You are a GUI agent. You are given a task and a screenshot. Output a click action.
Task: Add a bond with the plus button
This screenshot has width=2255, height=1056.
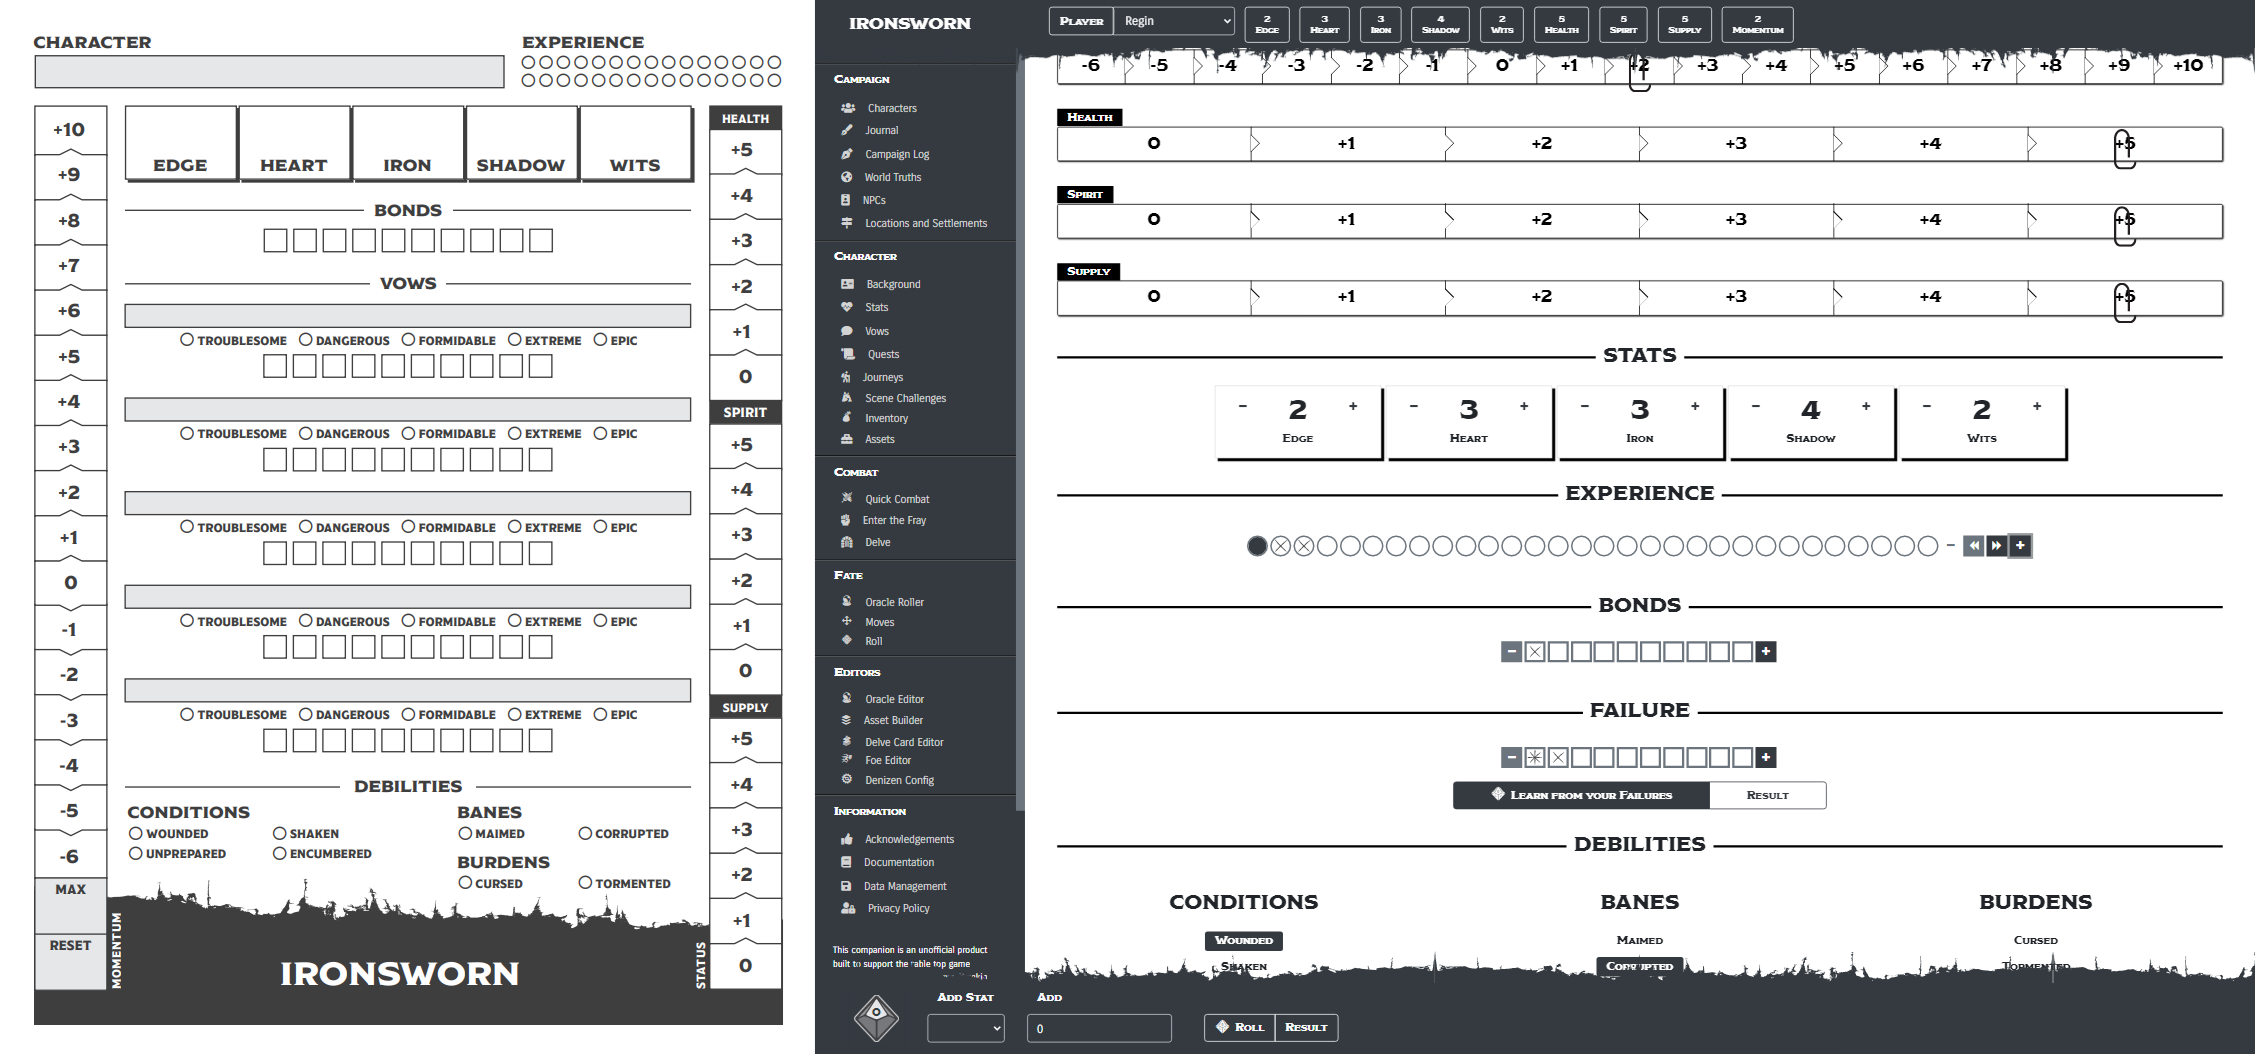pyautogui.click(x=1766, y=652)
